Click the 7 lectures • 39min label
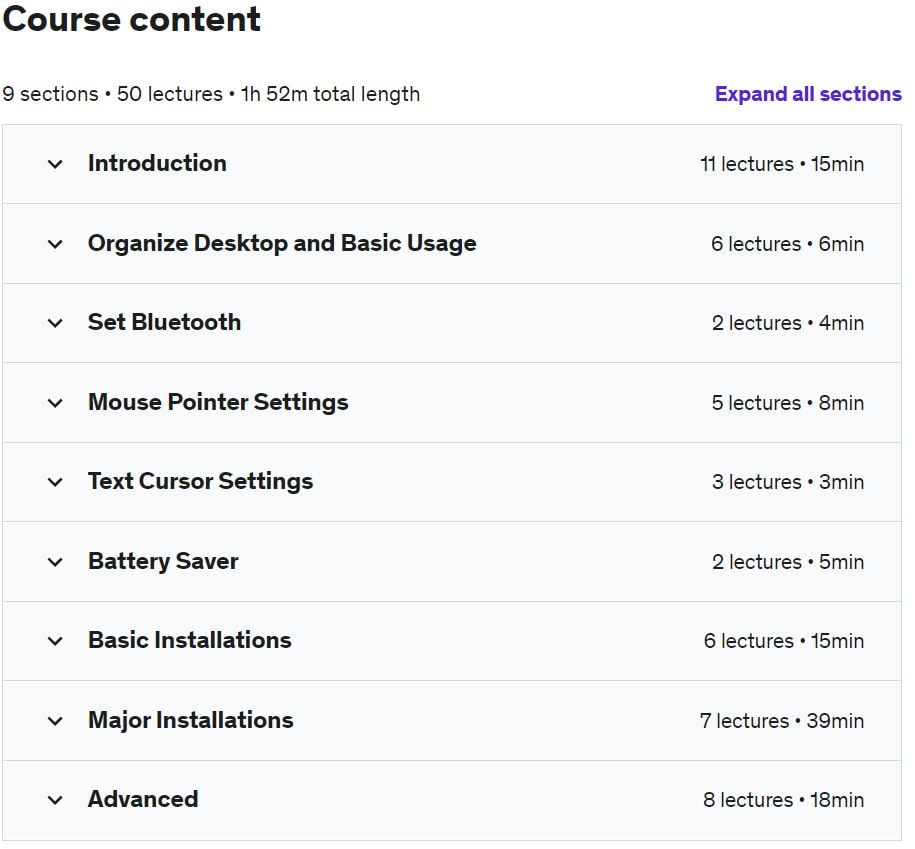This screenshot has width=915, height=849. click(781, 721)
